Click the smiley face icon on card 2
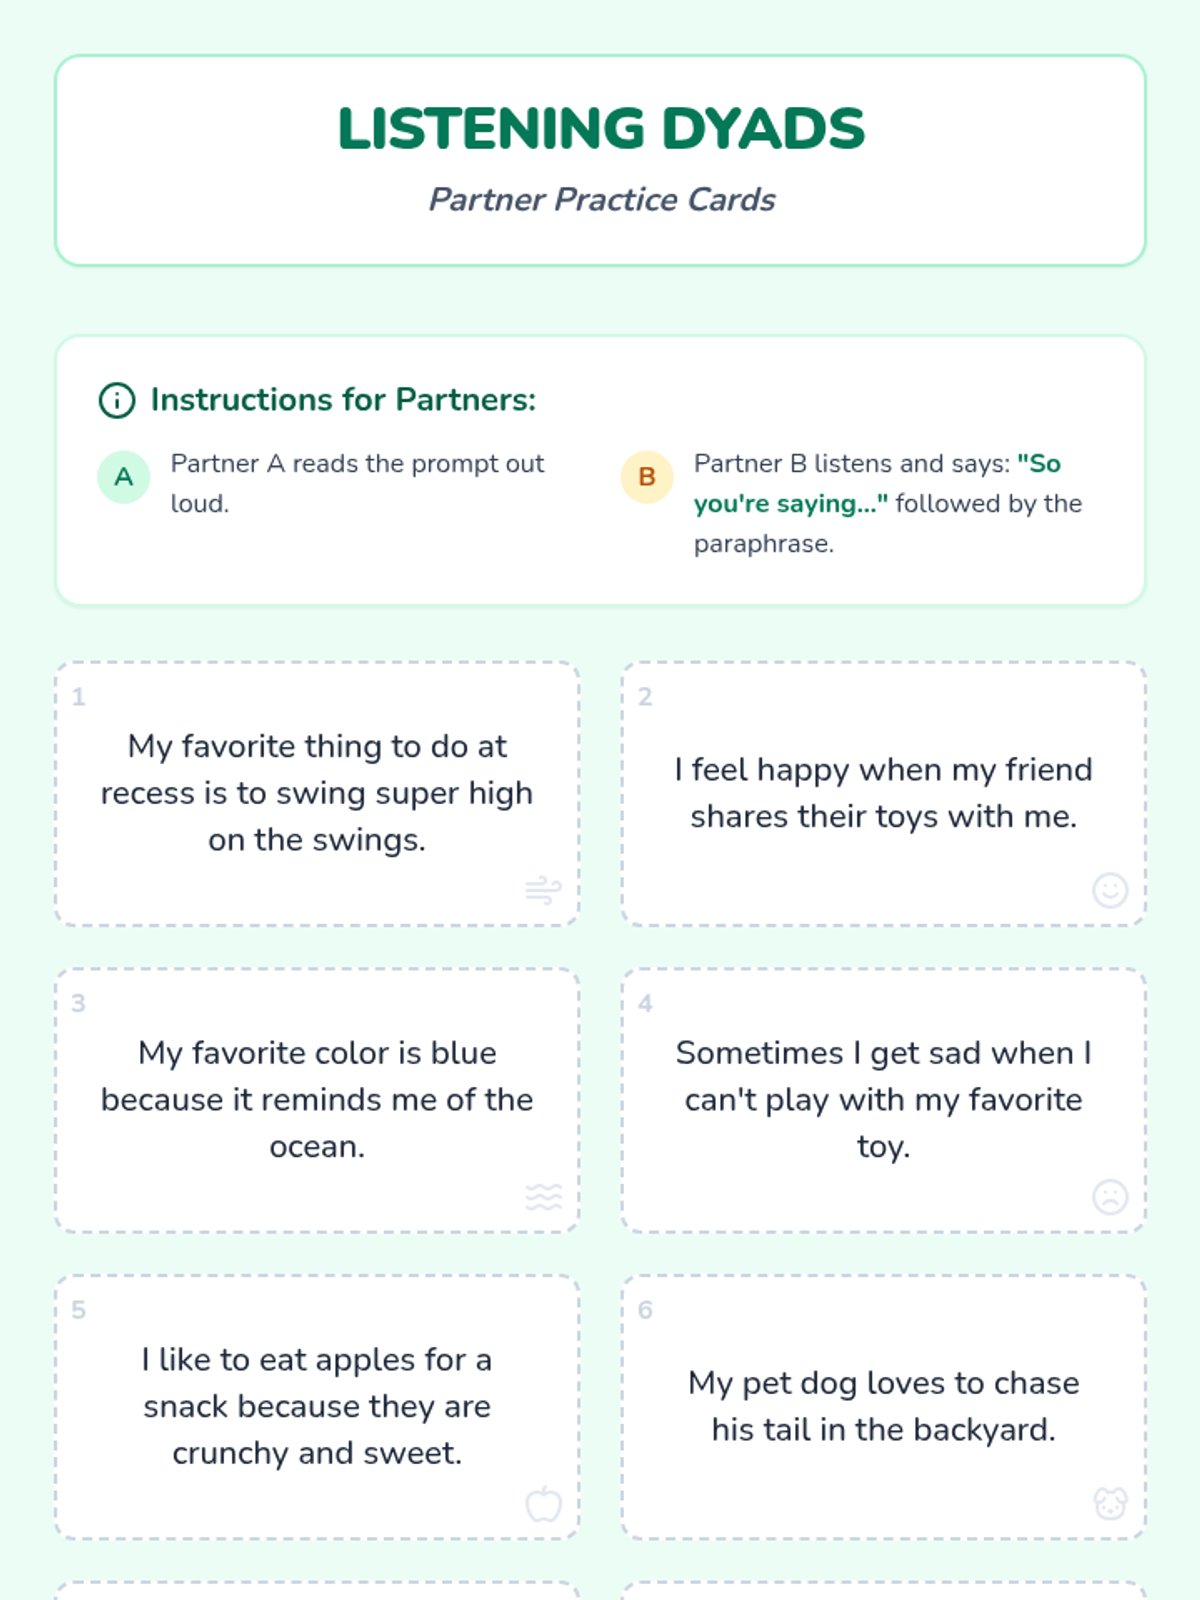Viewport: 1200px width, 1600px height. 1110,890
